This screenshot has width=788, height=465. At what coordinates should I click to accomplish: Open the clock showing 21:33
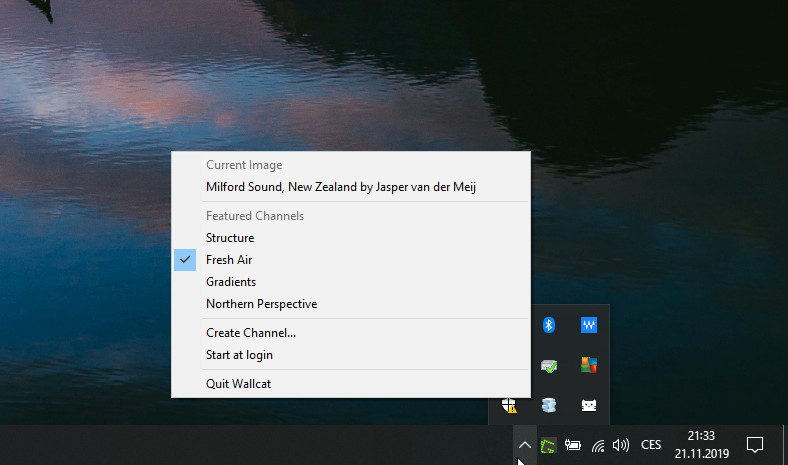click(x=702, y=445)
